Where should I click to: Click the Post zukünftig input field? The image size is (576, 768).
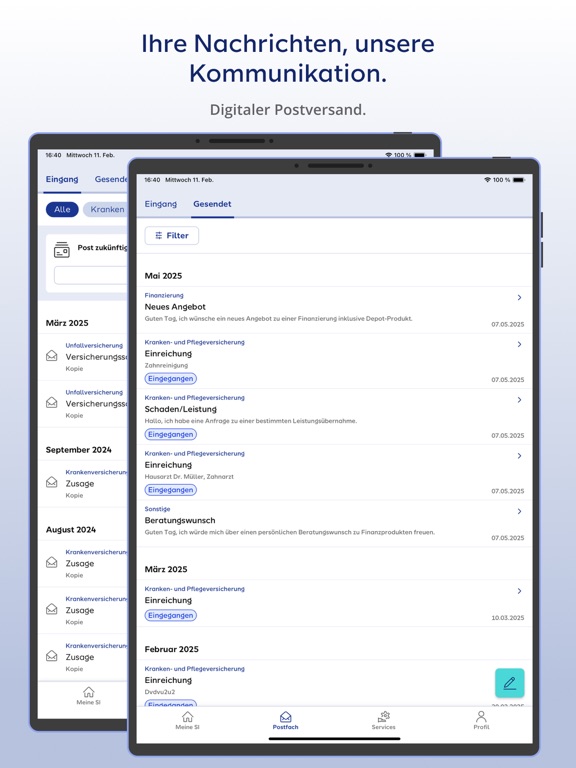[91, 275]
